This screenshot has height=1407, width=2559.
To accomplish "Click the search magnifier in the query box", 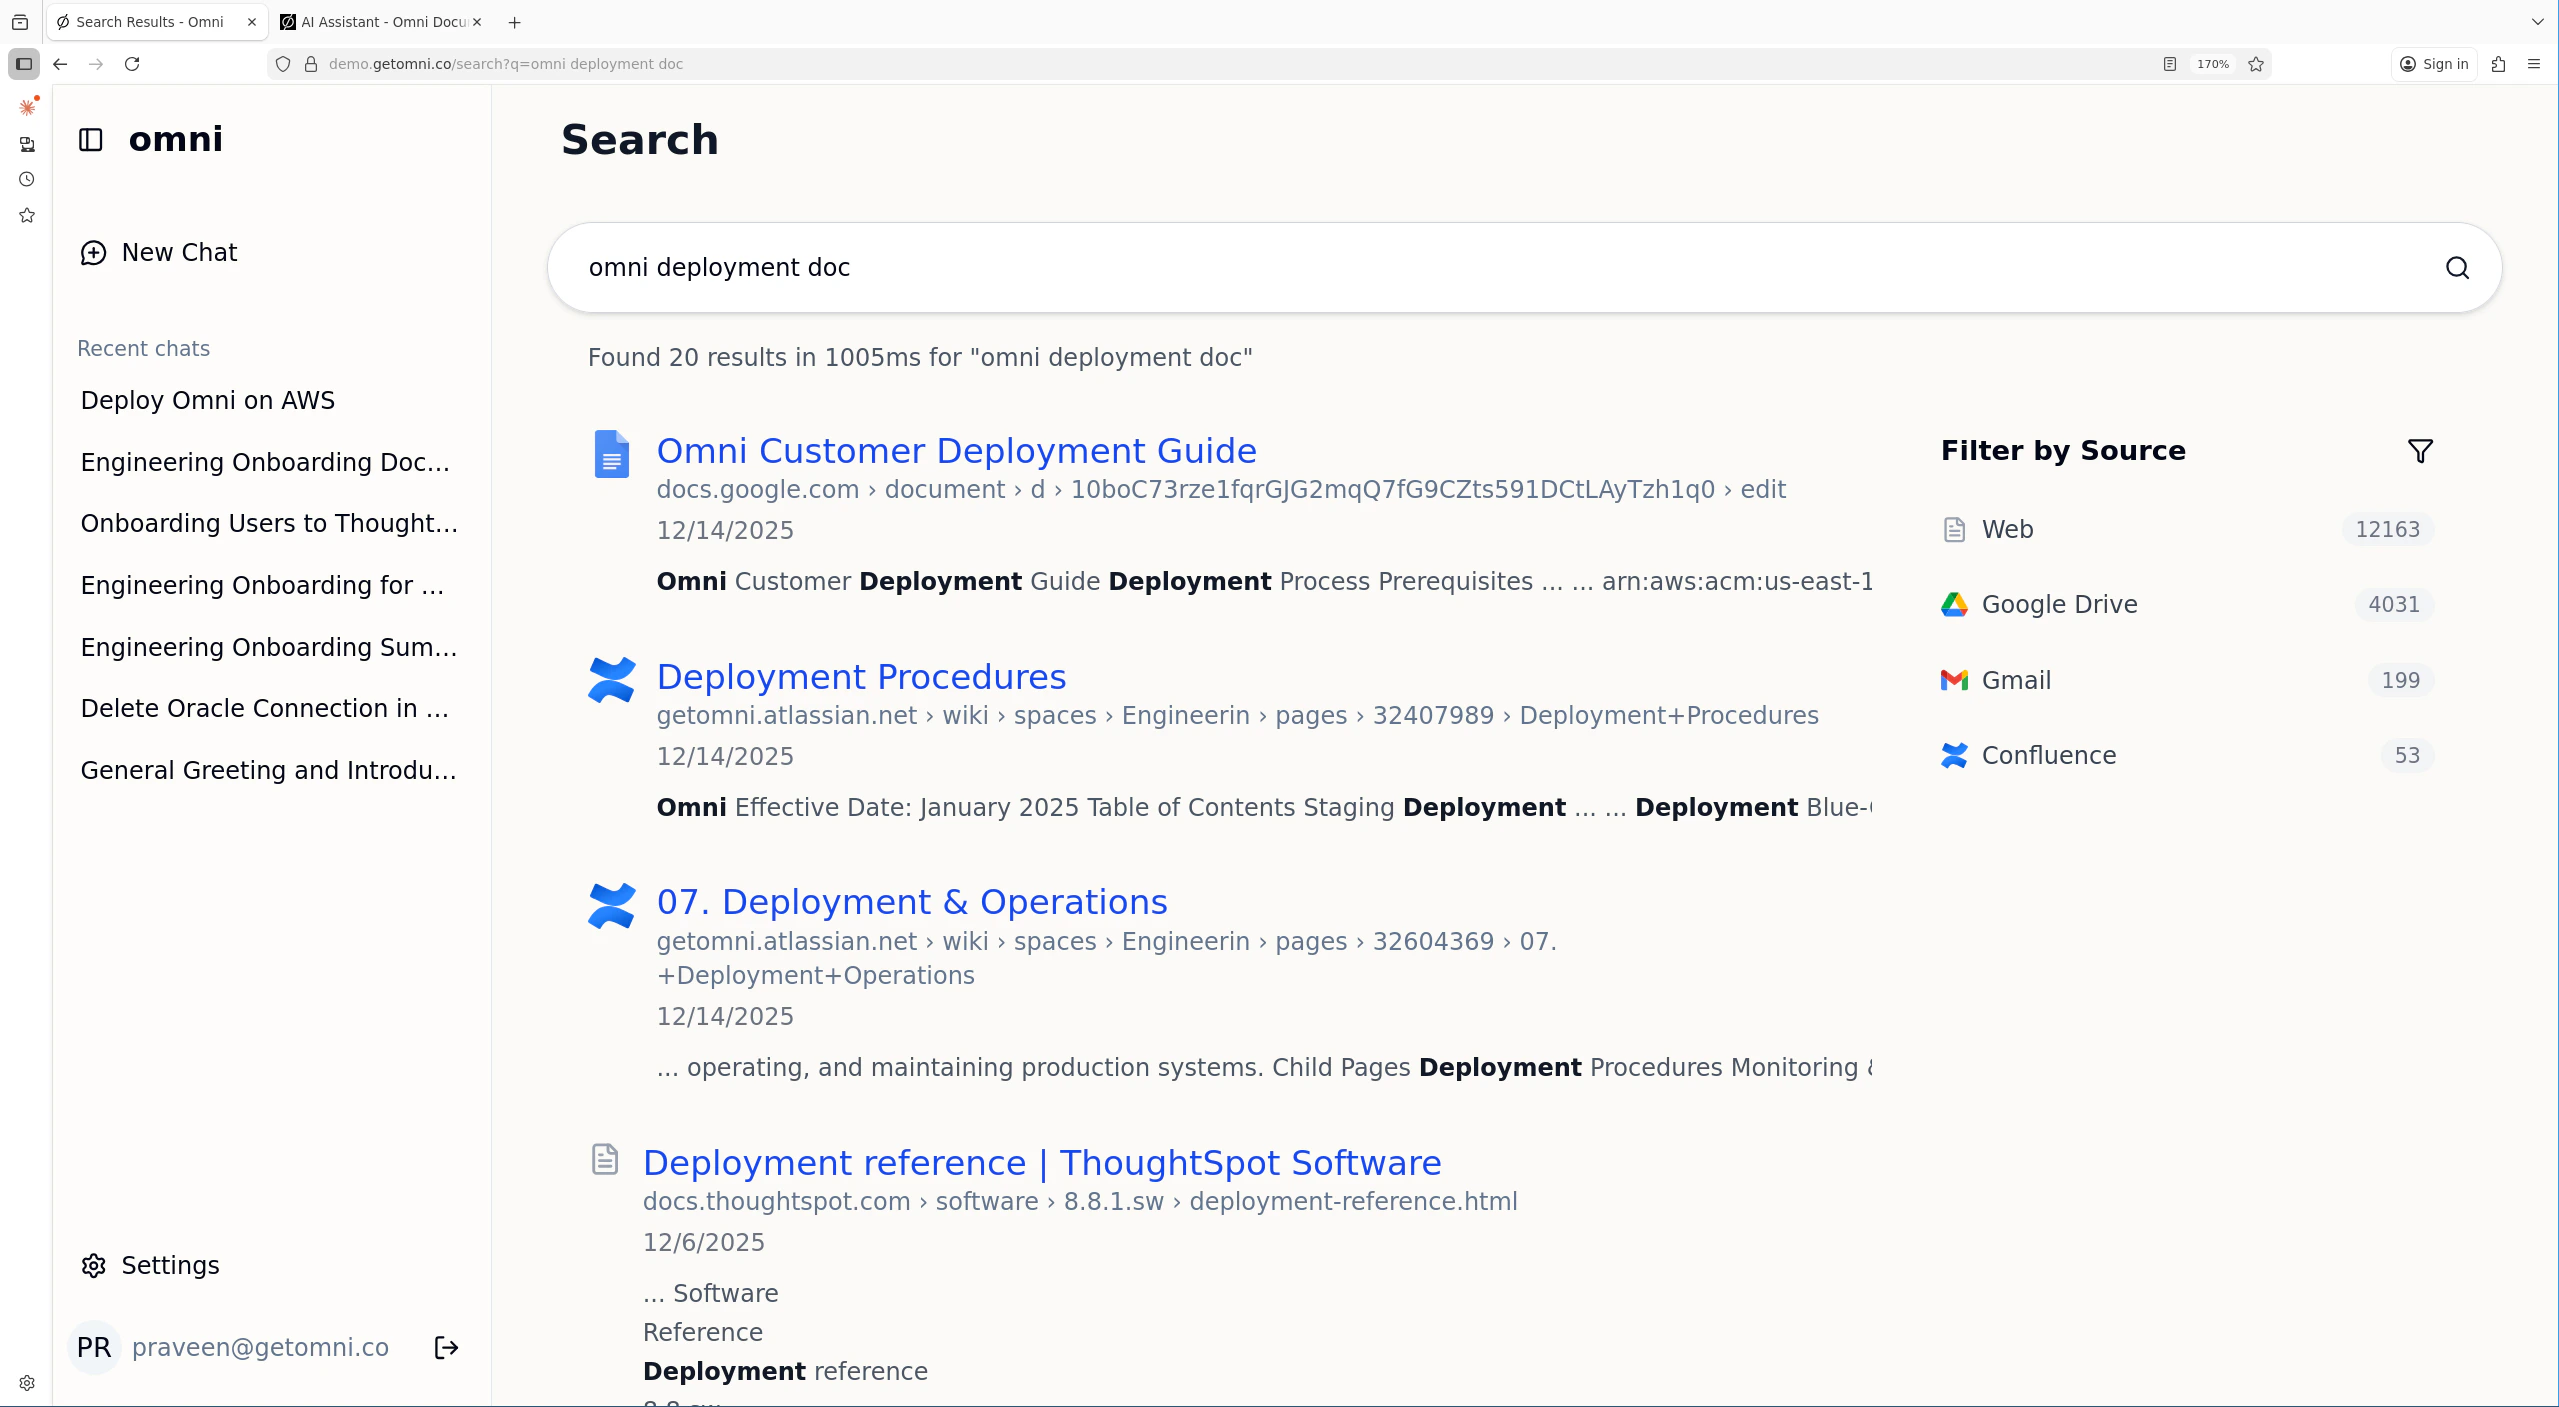I will click(2457, 267).
